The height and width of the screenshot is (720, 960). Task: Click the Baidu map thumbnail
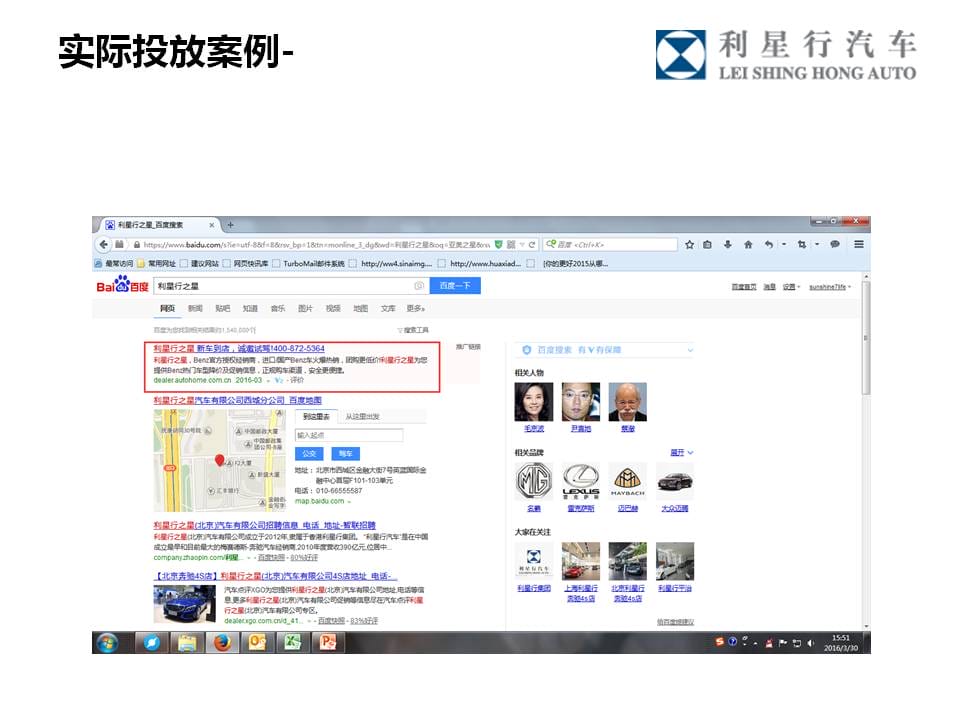click(x=219, y=460)
